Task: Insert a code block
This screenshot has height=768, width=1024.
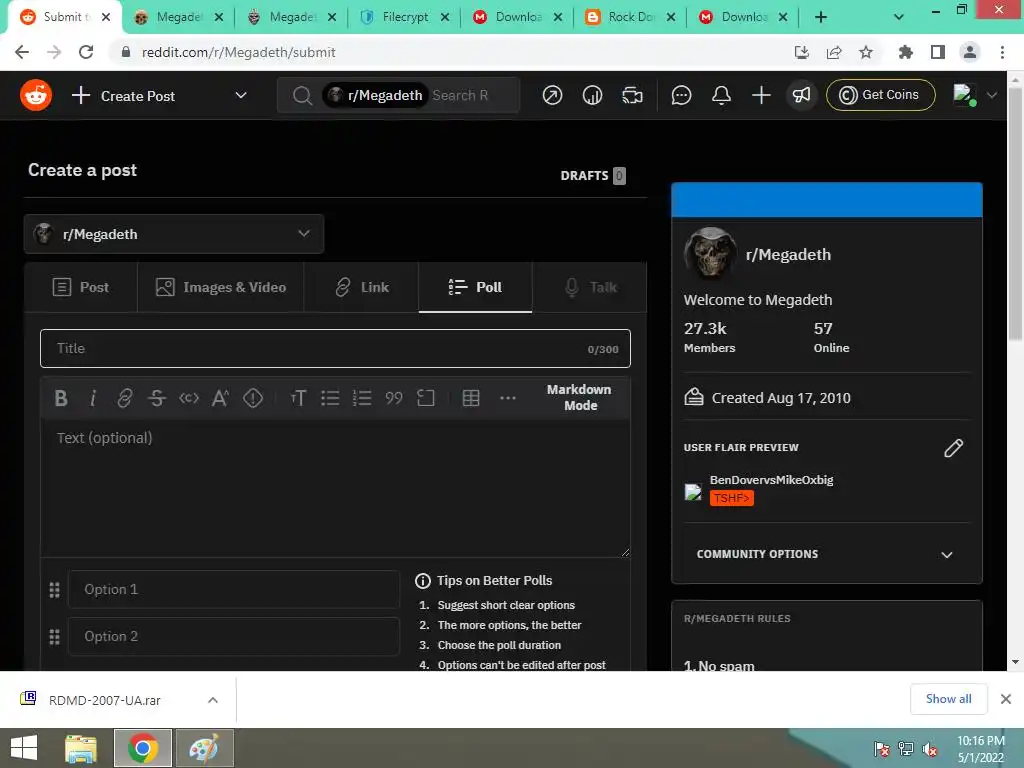Action: click(x=426, y=398)
